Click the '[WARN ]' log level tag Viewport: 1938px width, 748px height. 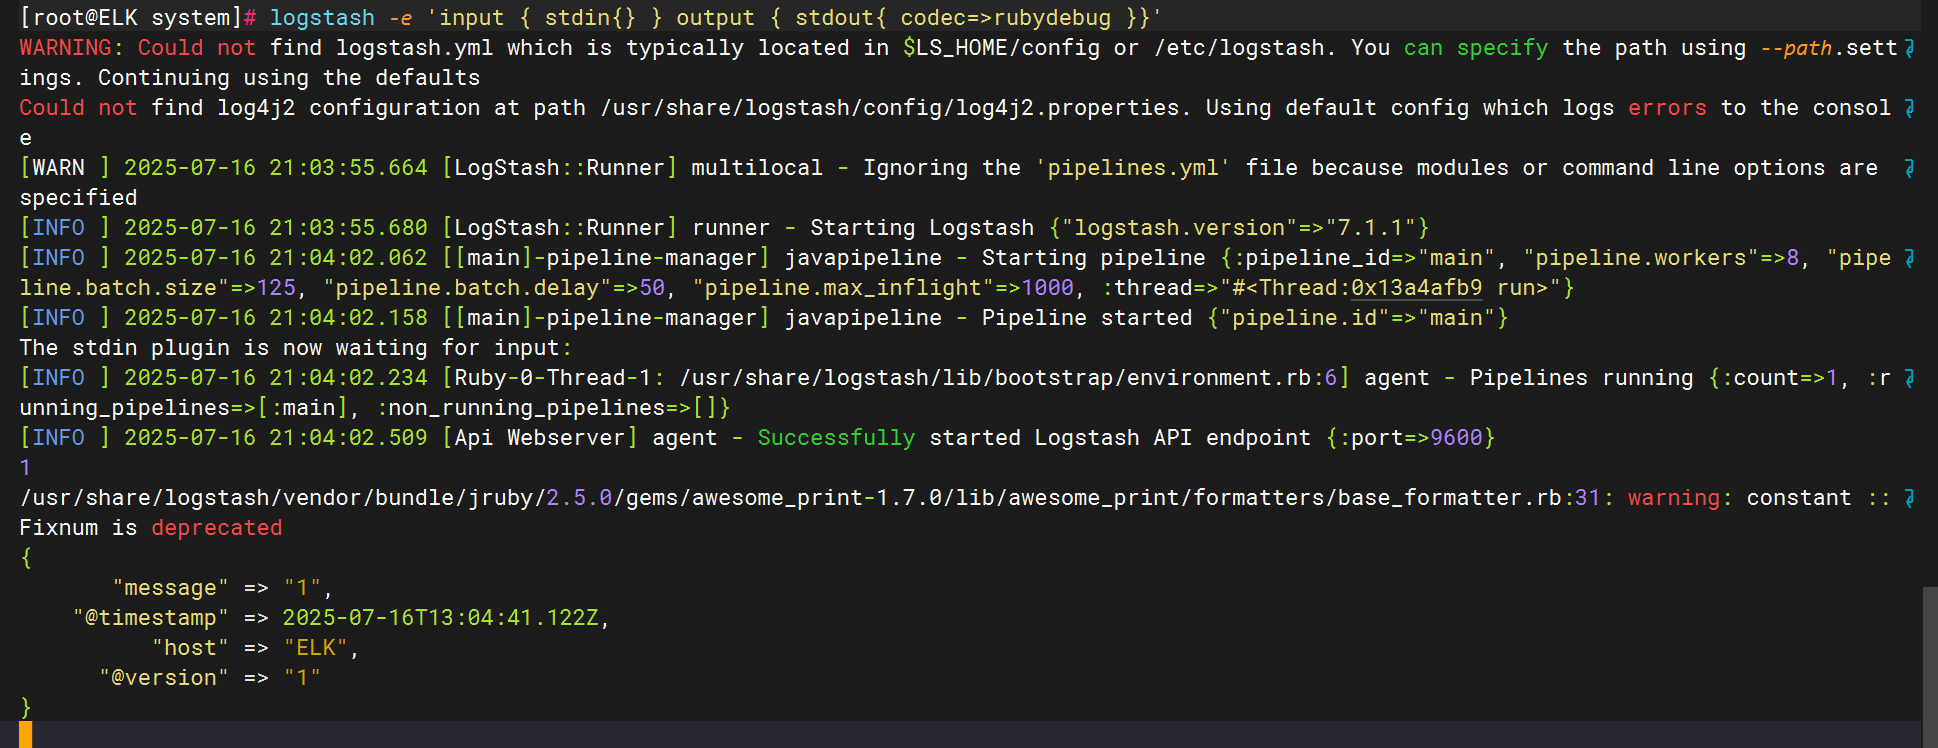tap(65, 168)
